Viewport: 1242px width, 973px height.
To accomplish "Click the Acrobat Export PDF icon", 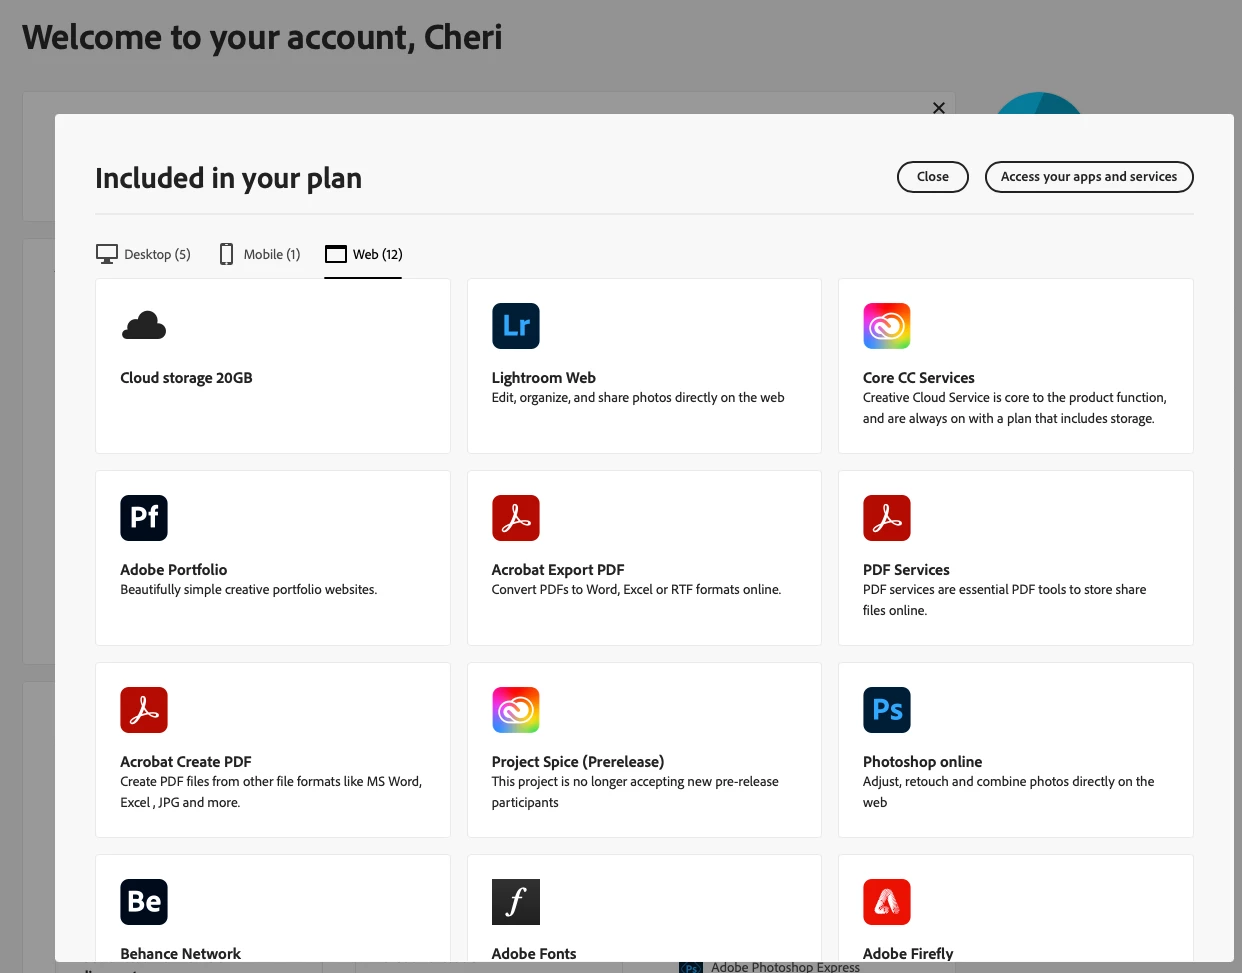I will (x=516, y=518).
